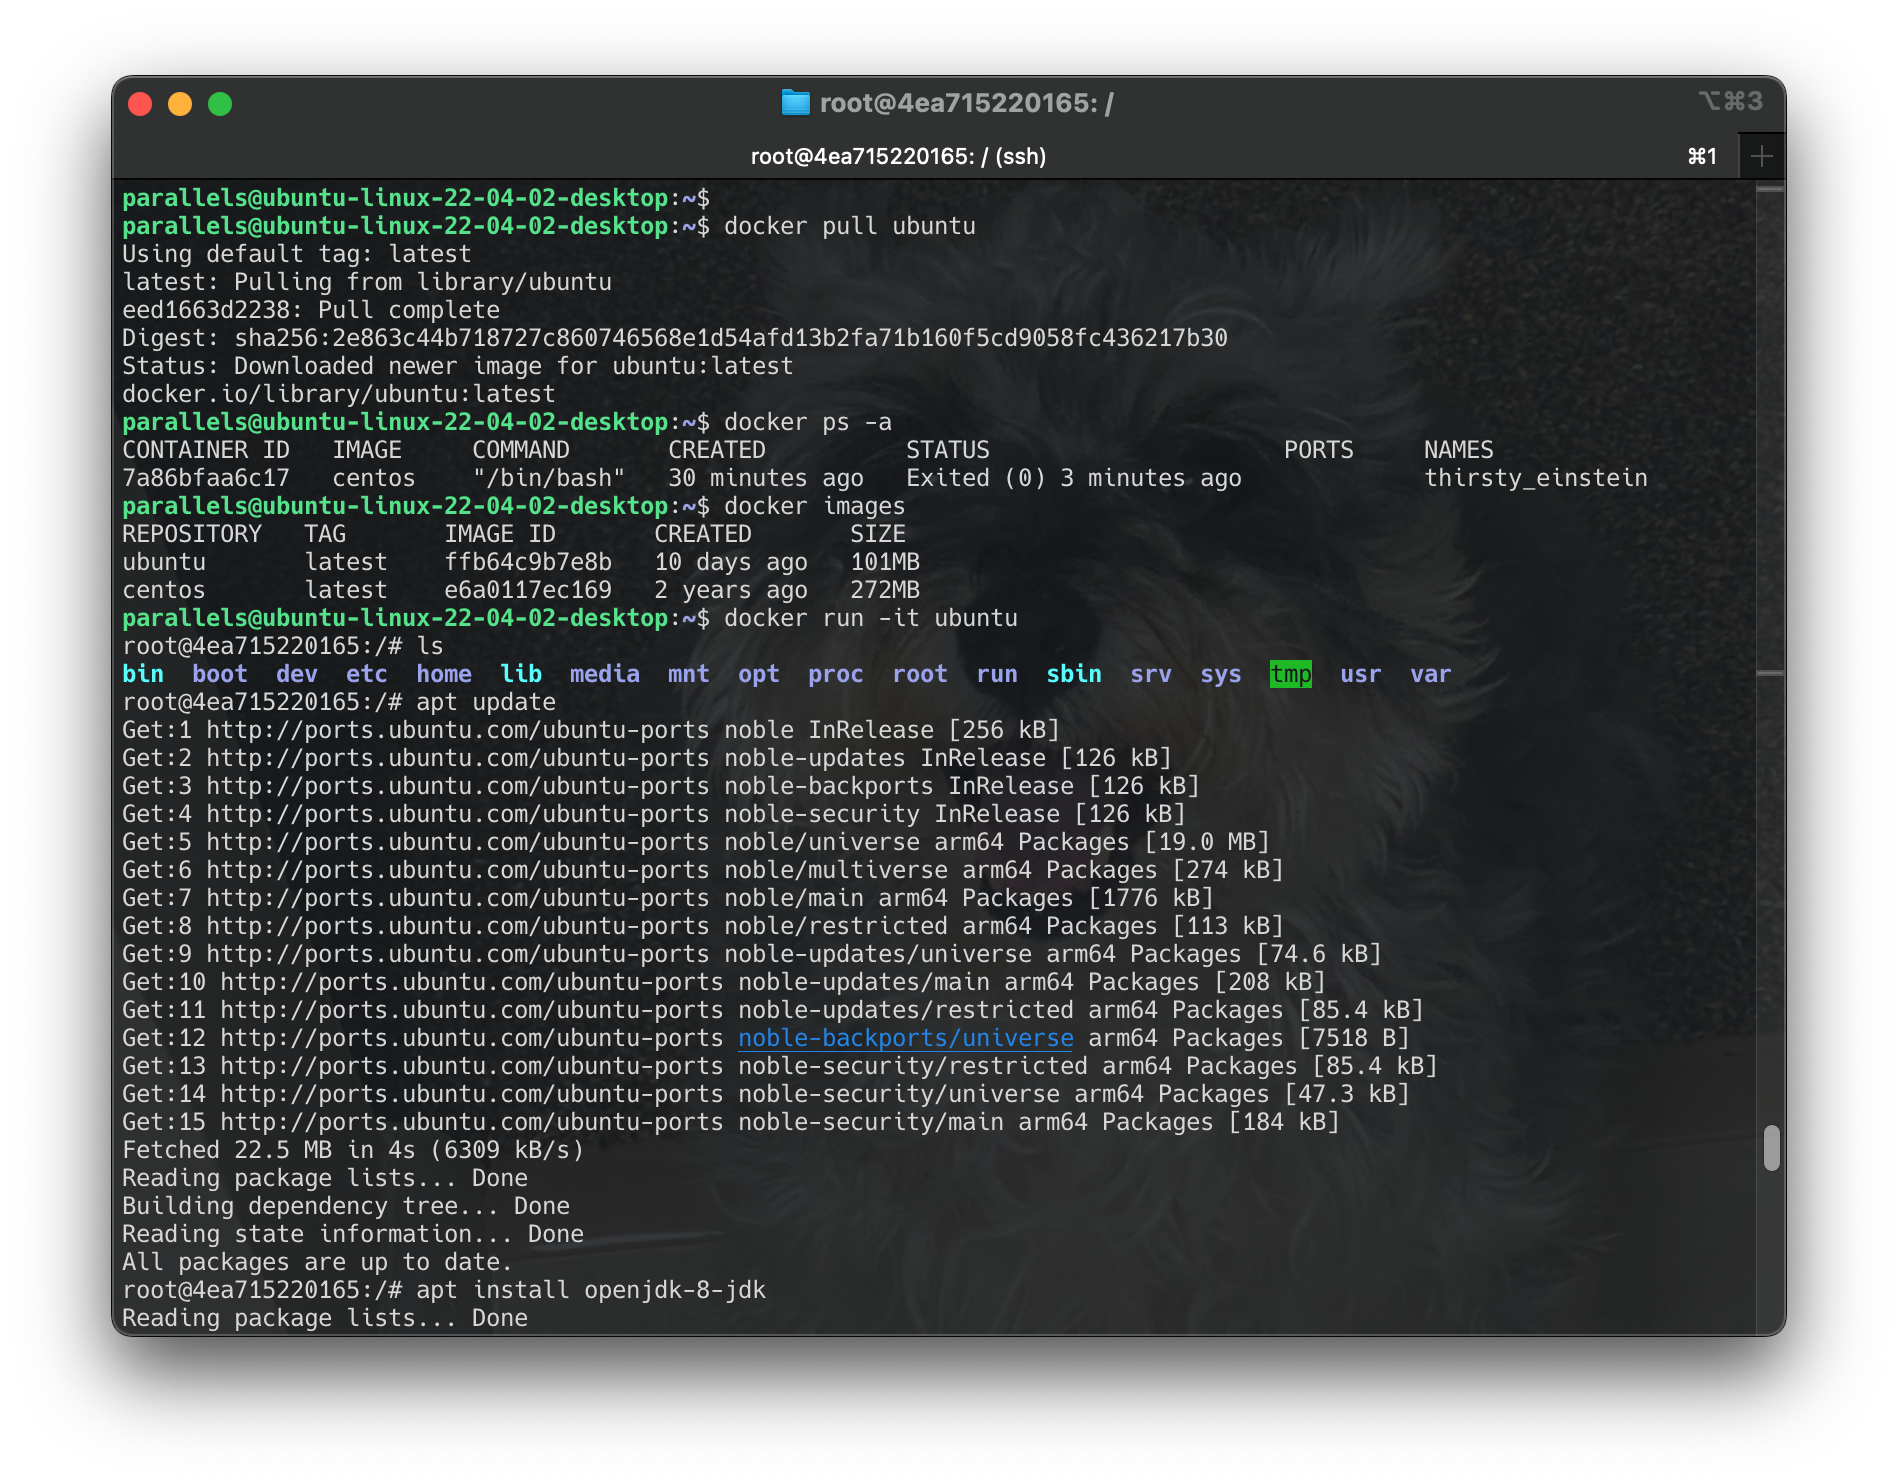Click the 'bin' directory entry
Screen dimensions: 1898x1484
coord(143,674)
